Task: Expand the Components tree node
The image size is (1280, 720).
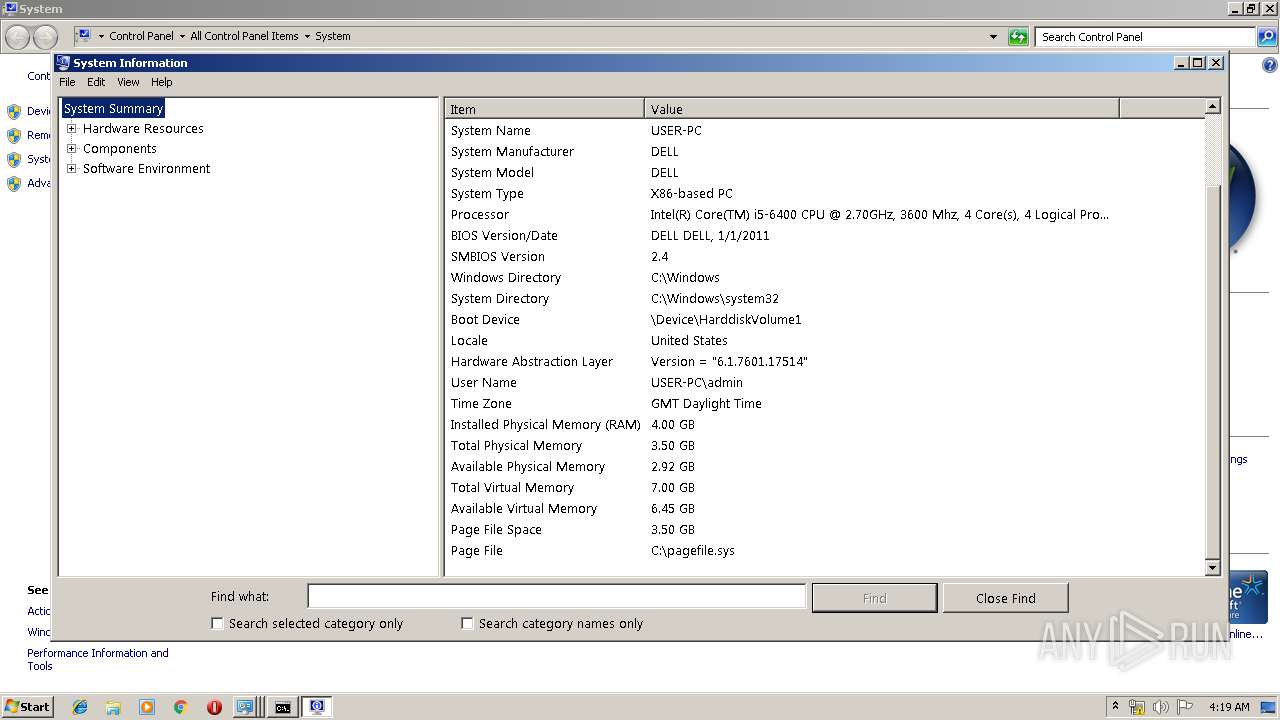Action: point(72,148)
